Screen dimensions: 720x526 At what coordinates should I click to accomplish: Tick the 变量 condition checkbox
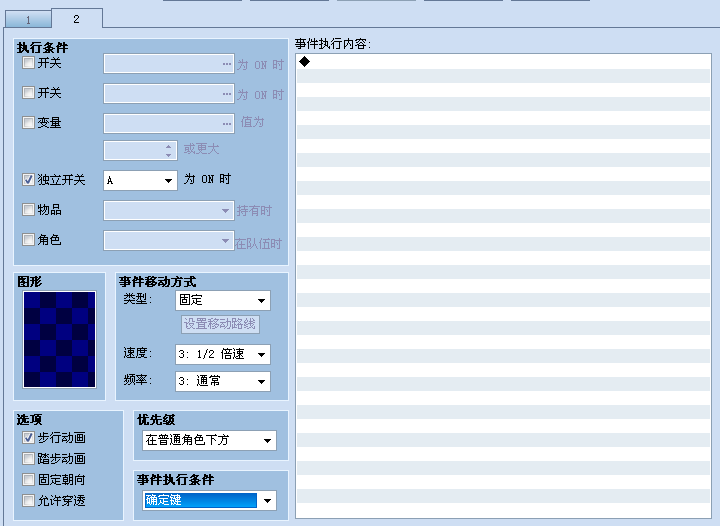click(x=28, y=123)
